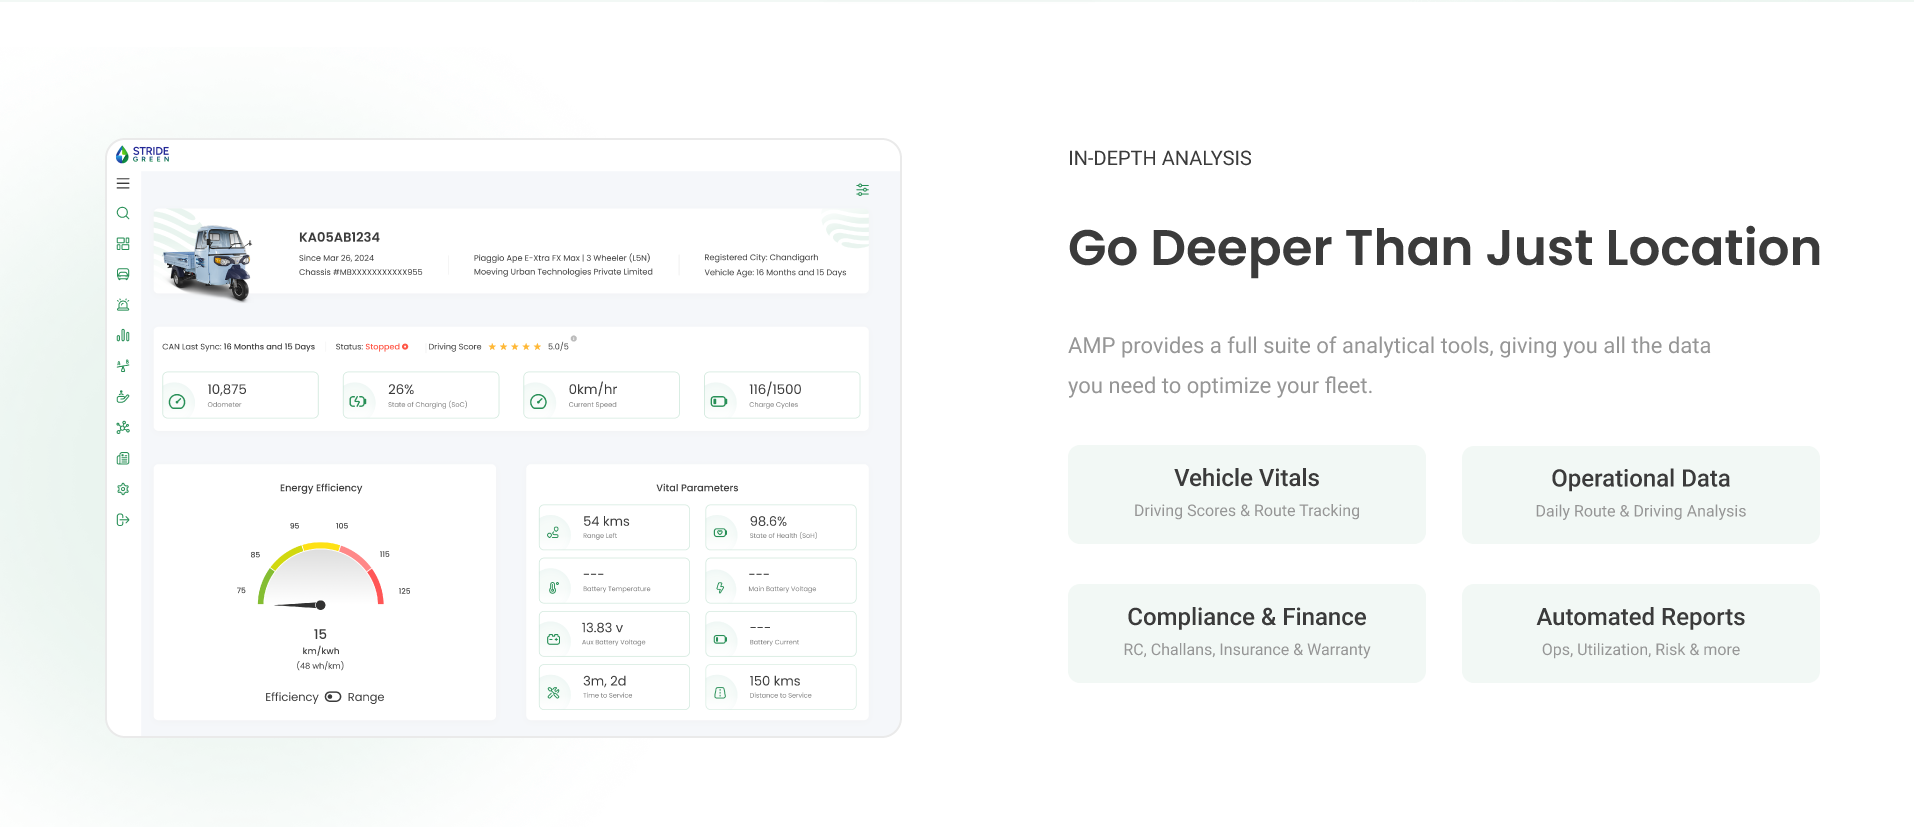Select the vehicle (bus) icon in the sidebar
Image resolution: width=1914 pixels, height=827 pixels.
click(x=123, y=274)
